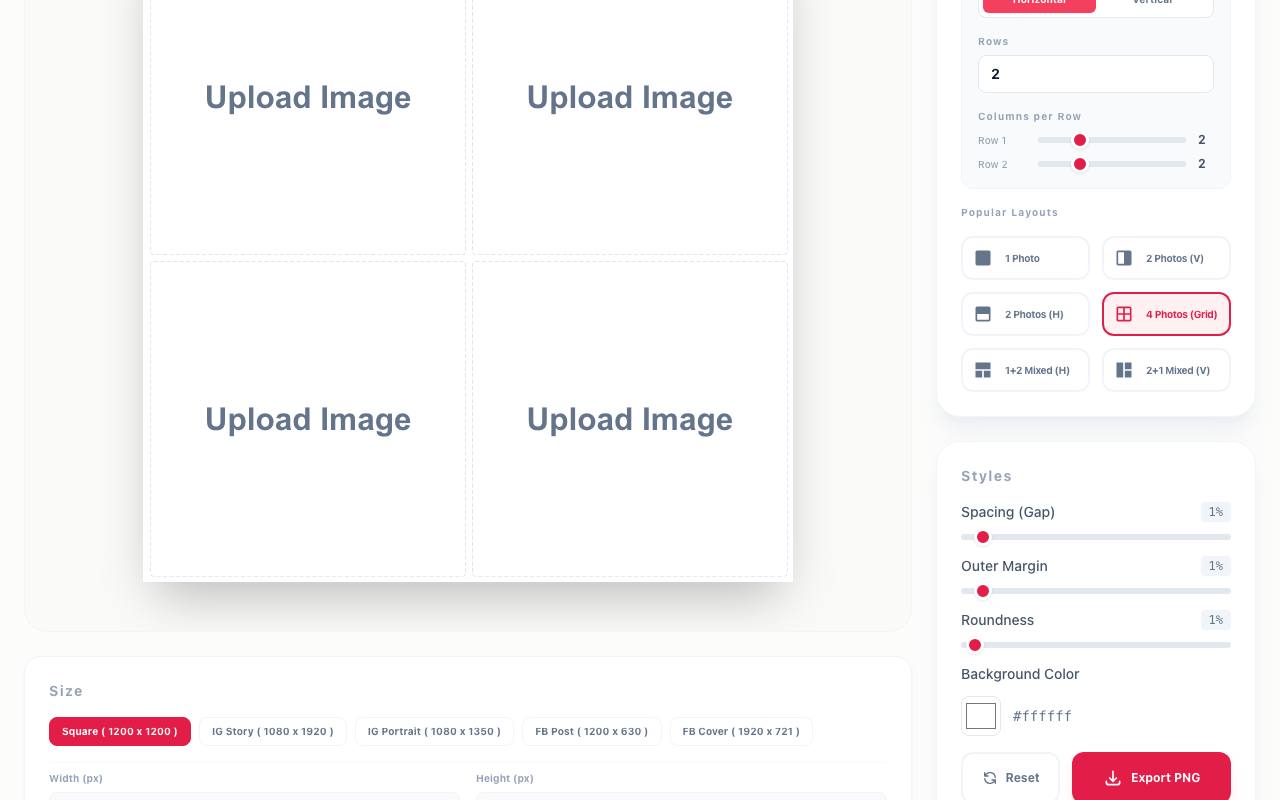Click the 1 Photo layout icon
The image size is (1280, 800).
click(x=983, y=258)
